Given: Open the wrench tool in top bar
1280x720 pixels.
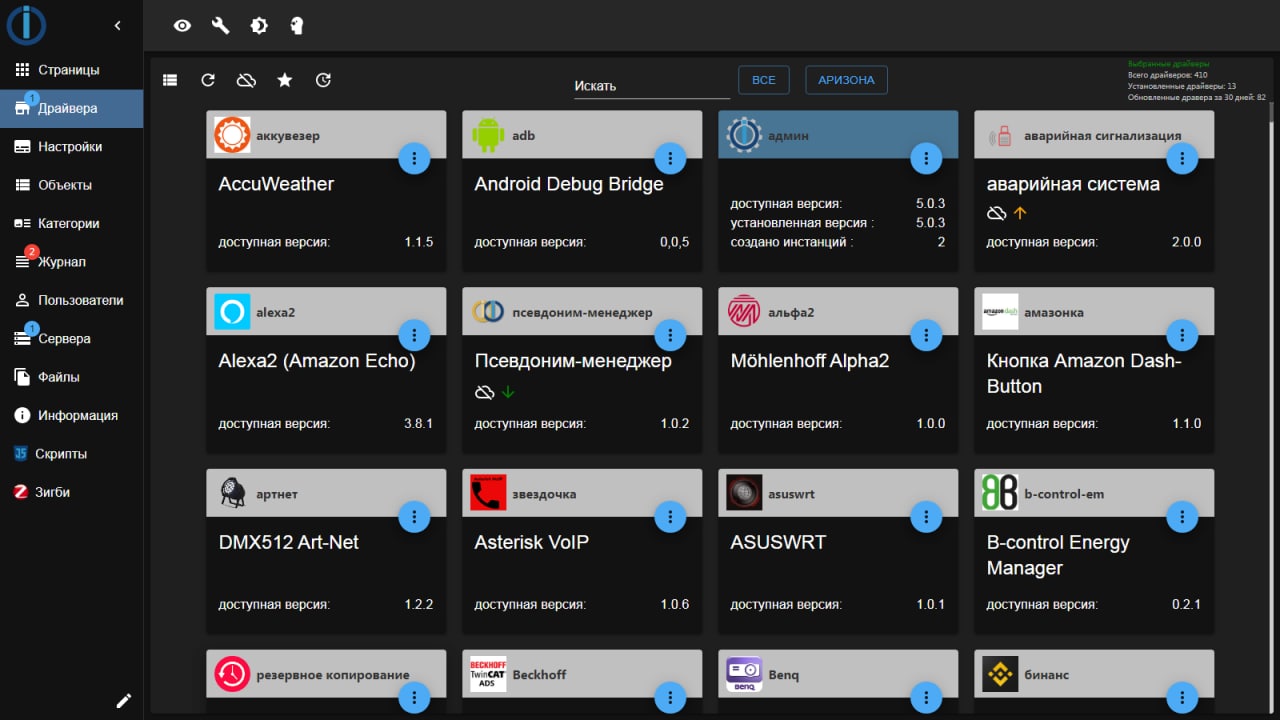Looking at the screenshot, I should click(x=220, y=26).
